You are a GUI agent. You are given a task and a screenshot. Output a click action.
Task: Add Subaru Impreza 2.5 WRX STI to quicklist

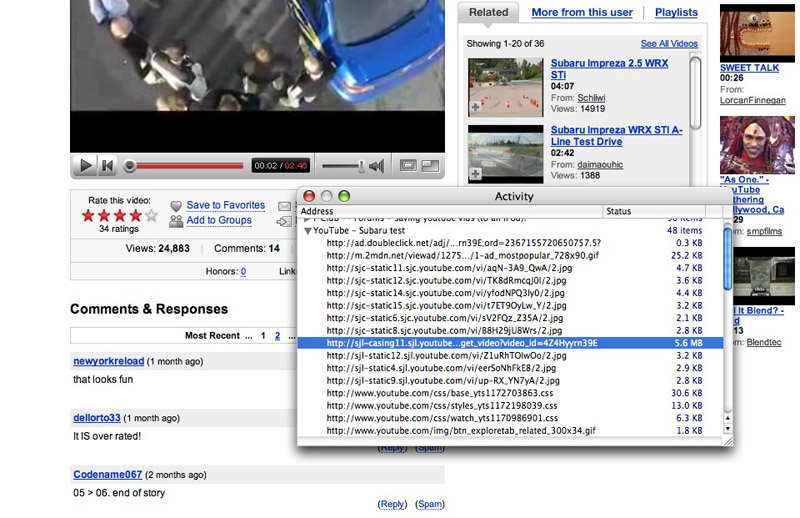tap(475, 107)
